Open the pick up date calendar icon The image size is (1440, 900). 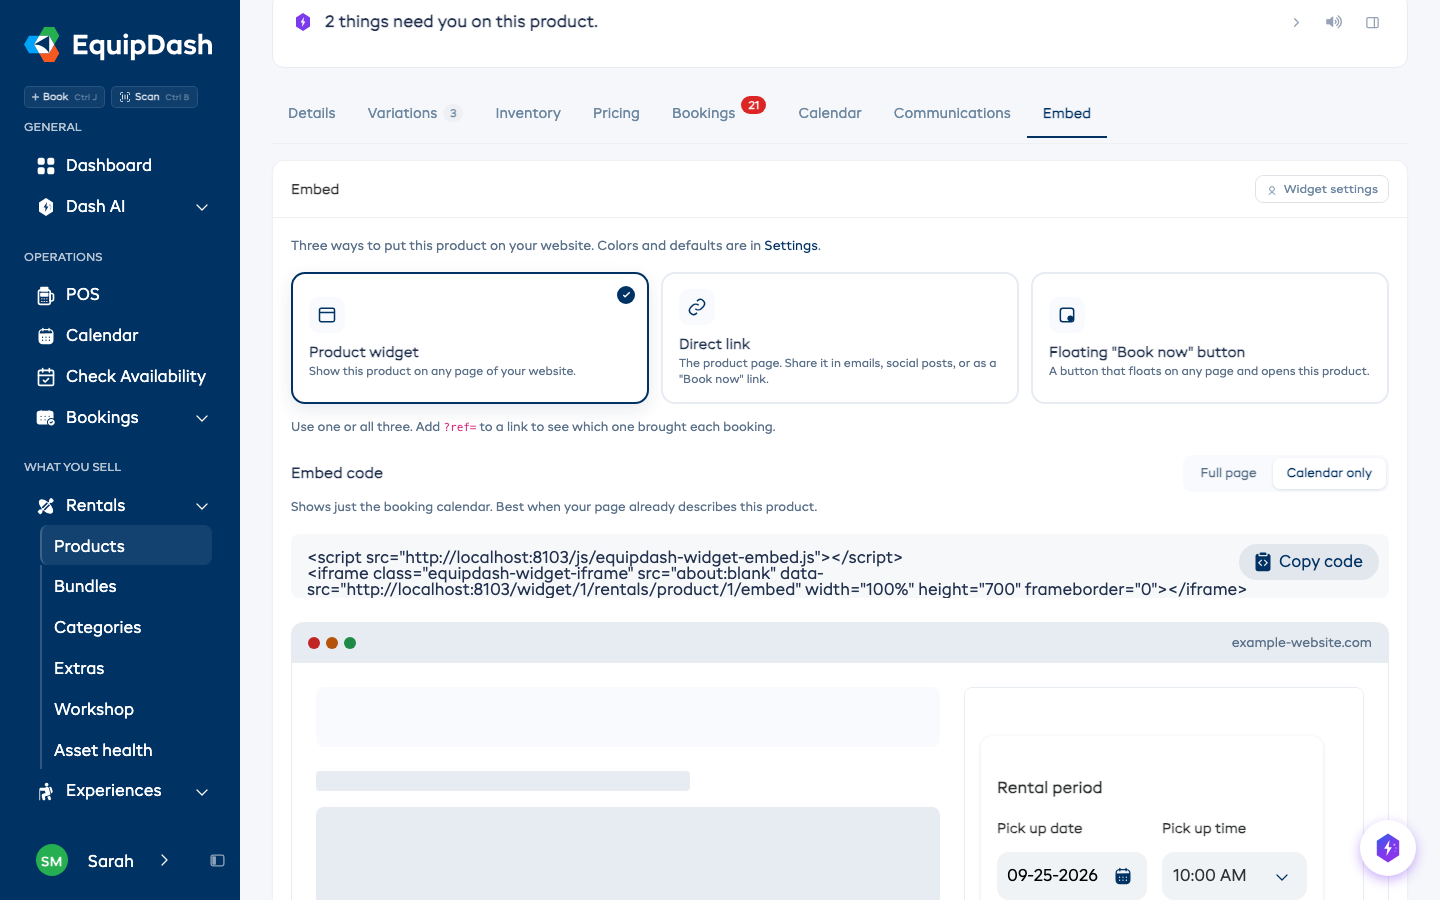(x=1123, y=876)
